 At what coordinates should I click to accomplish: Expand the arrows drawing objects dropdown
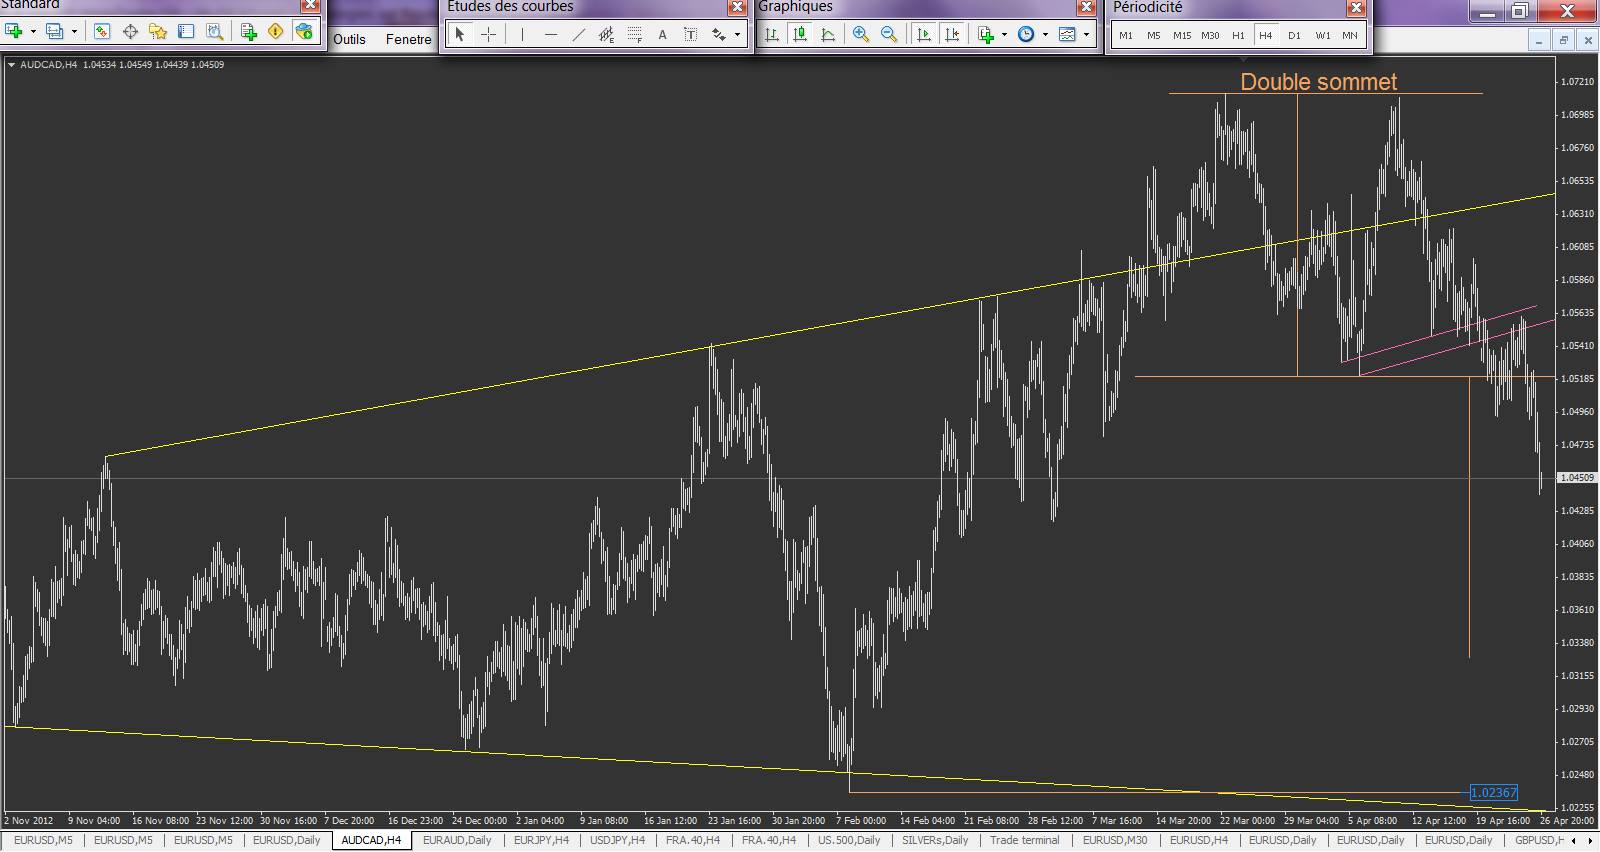pyautogui.click(x=738, y=34)
